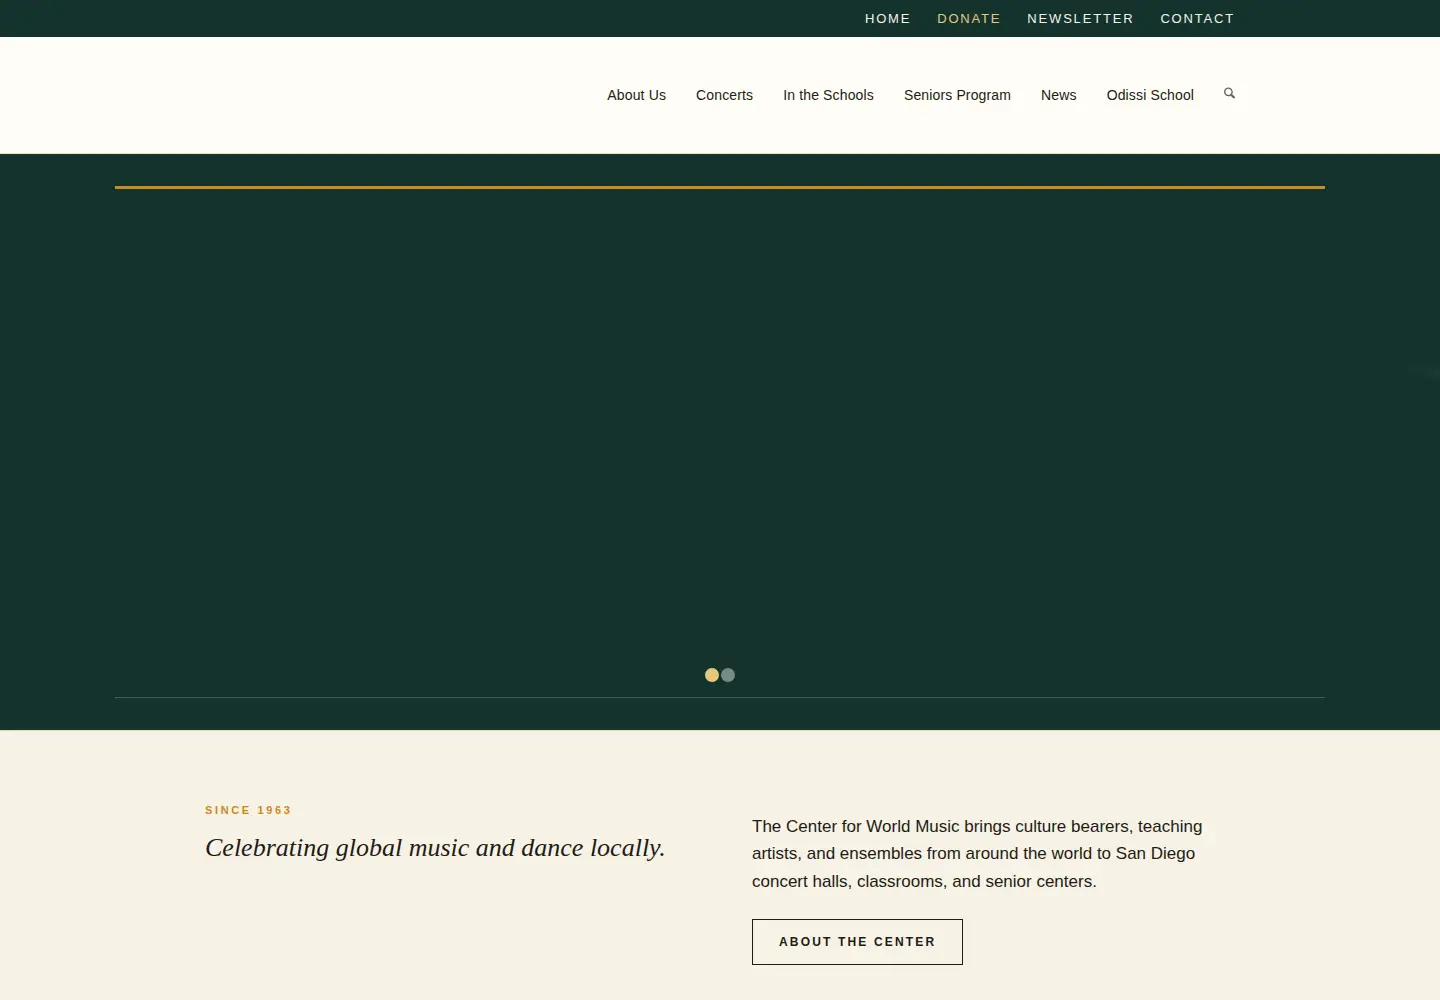Viewport: 1440px width, 1000px height.
Task: Click the About the Center button
Action: coord(857,942)
